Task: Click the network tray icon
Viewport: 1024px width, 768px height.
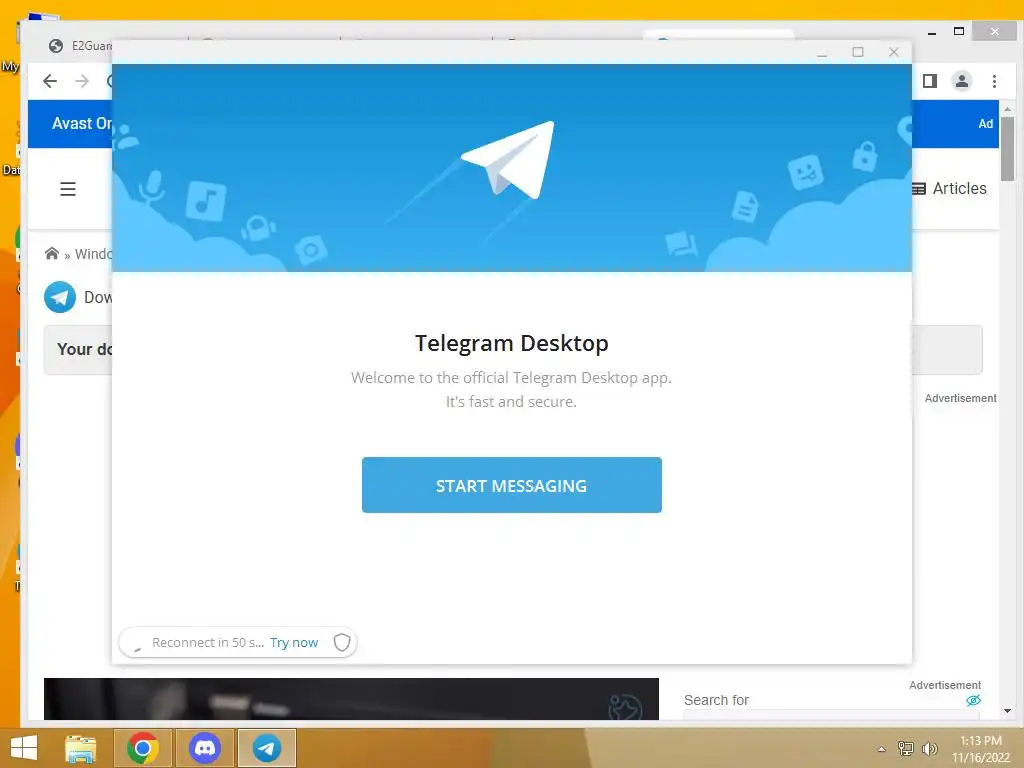Action: 906,748
